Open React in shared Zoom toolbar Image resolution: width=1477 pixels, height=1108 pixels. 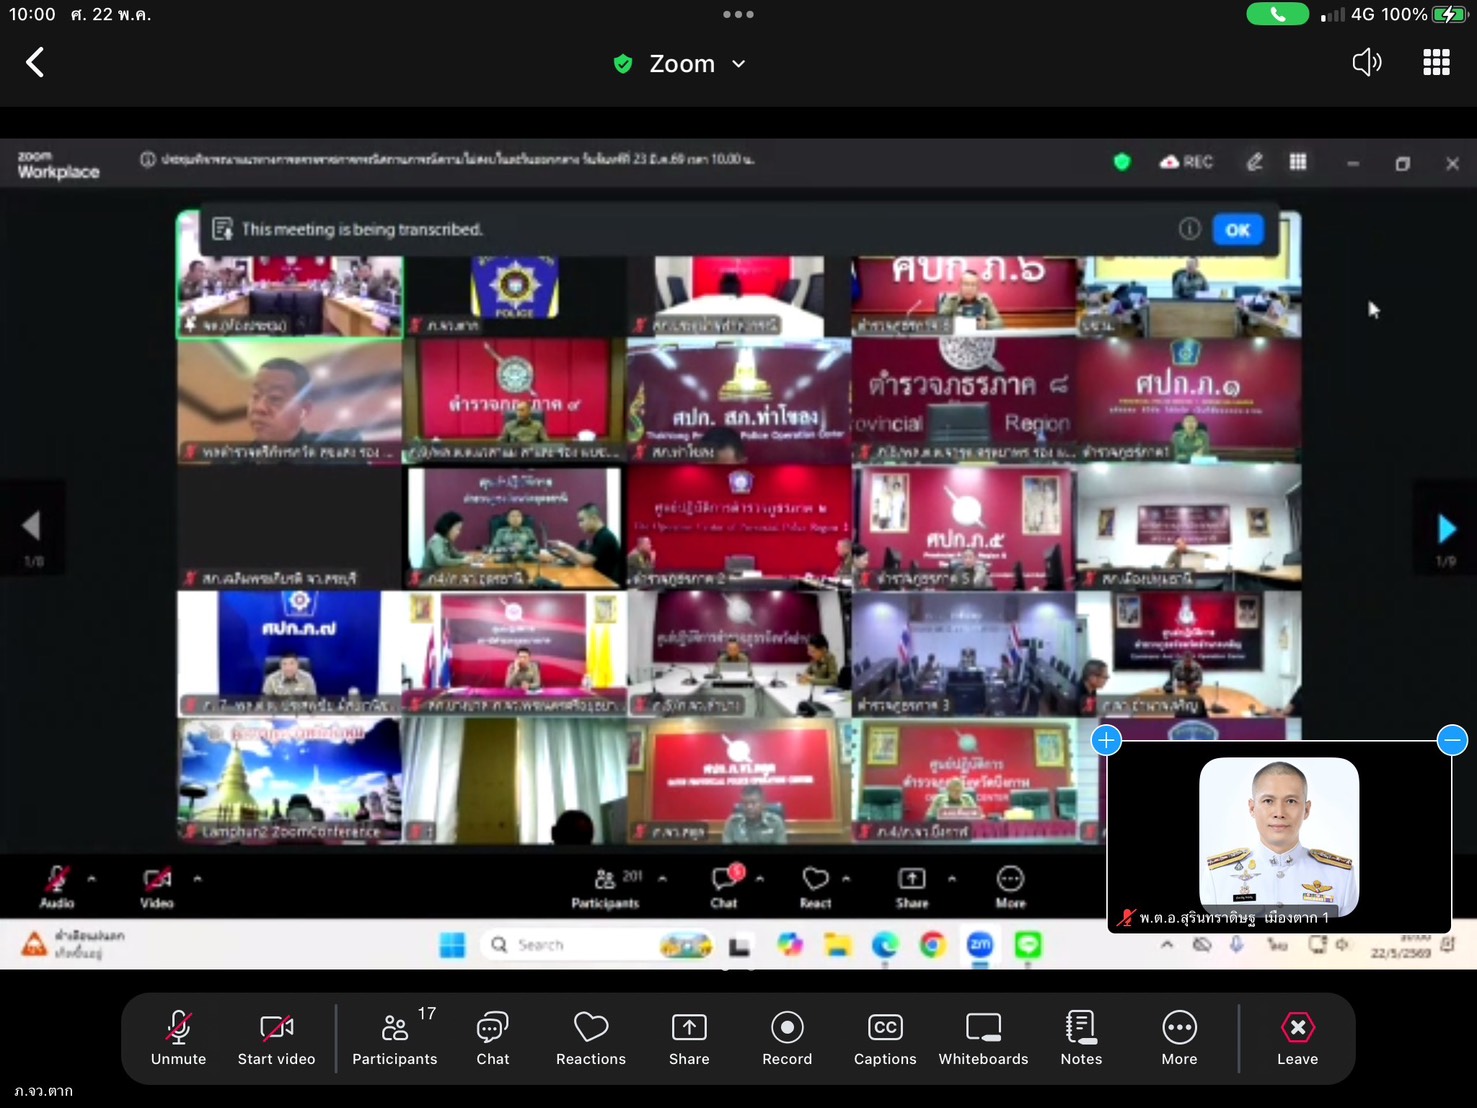816,886
